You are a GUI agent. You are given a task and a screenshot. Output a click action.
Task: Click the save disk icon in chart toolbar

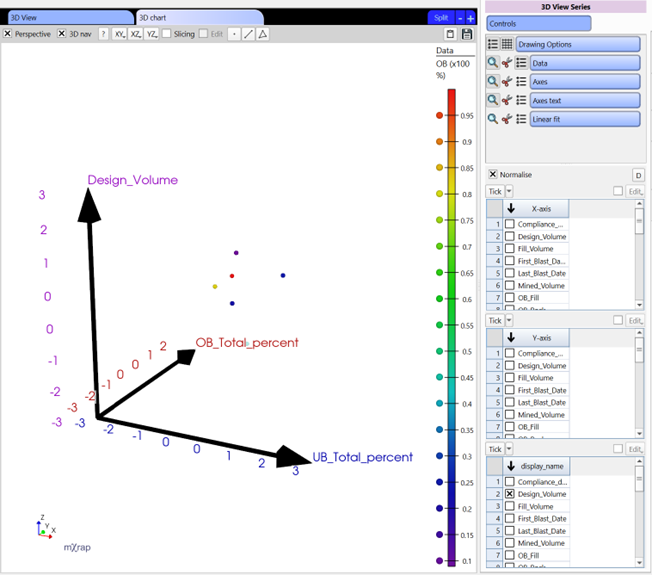click(x=467, y=34)
